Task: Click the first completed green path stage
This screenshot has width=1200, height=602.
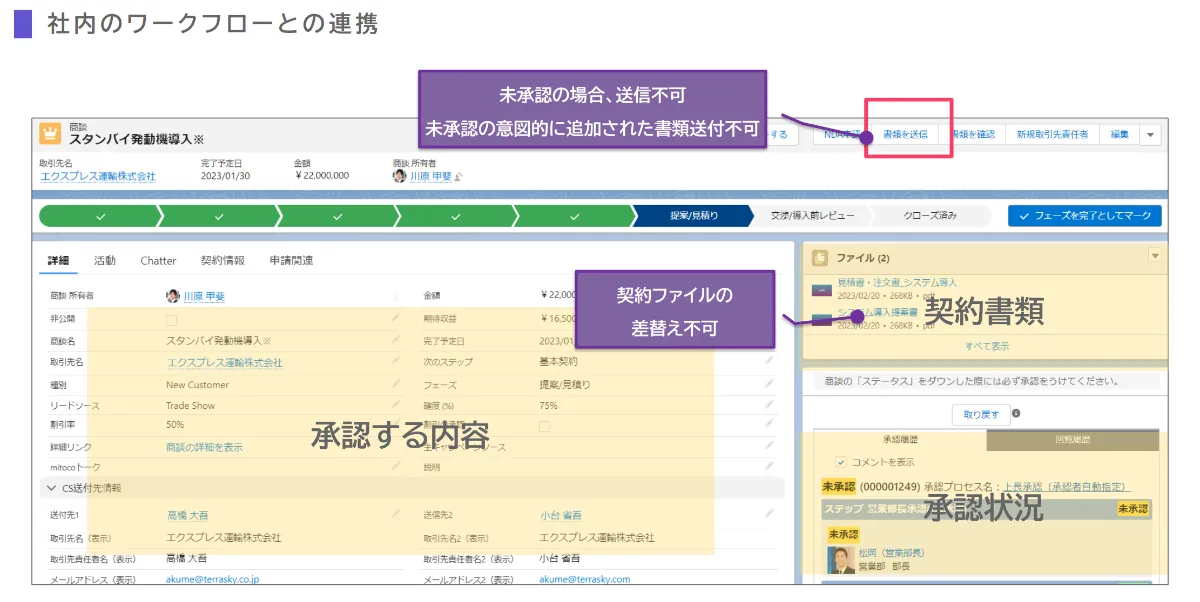Action: click(x=98, y=216)
